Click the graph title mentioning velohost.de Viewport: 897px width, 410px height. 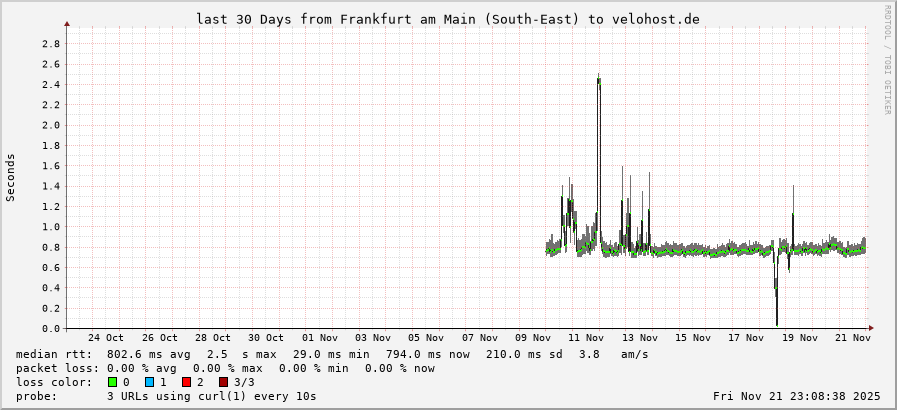[x=448, y=19]
